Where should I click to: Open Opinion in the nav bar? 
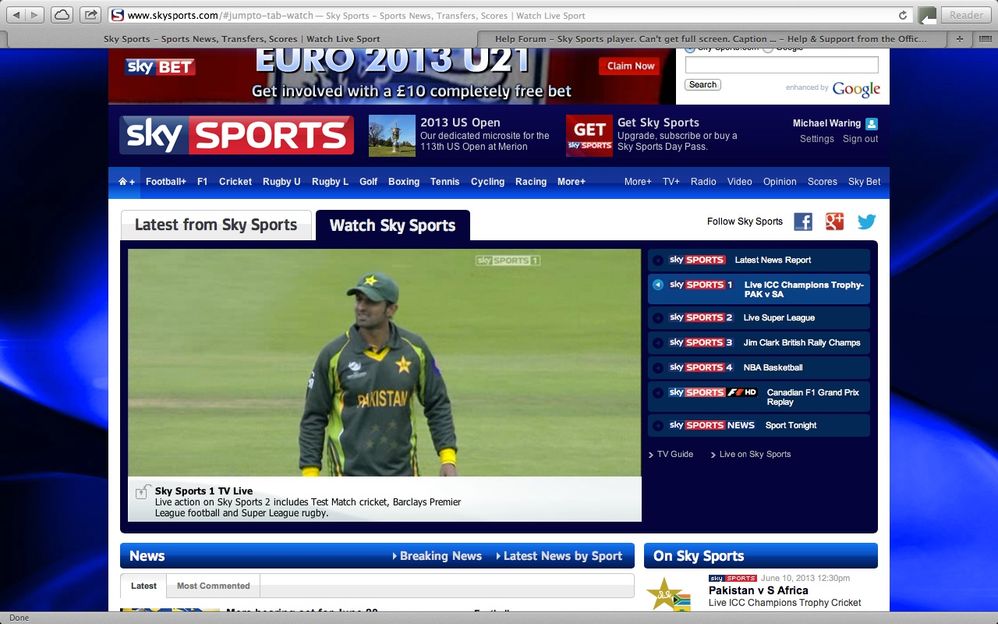click(x=780, y=181)
